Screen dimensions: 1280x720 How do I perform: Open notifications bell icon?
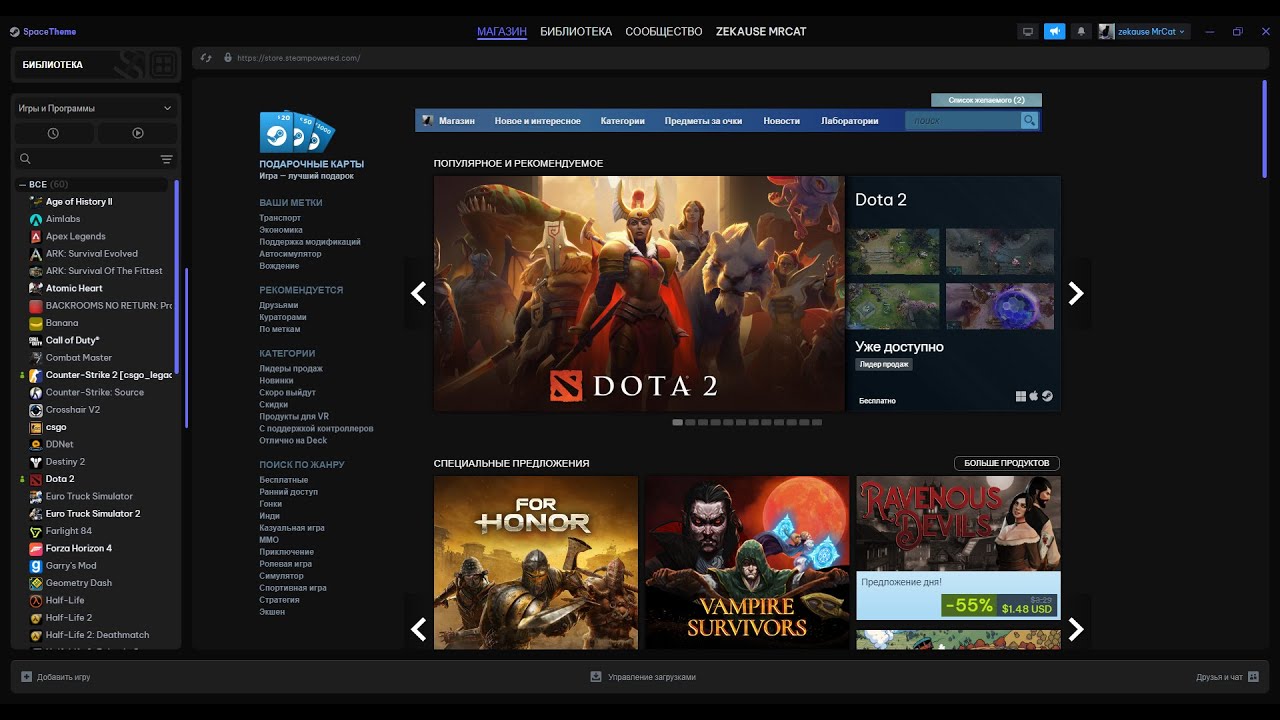coord(1081,32)
